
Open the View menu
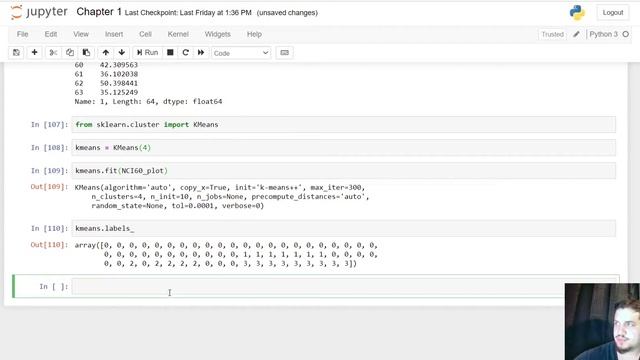[x=81, y=34]
